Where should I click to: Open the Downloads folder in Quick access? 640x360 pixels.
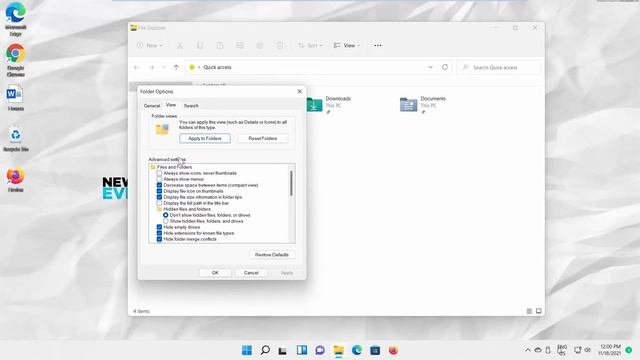coord(330,104)
